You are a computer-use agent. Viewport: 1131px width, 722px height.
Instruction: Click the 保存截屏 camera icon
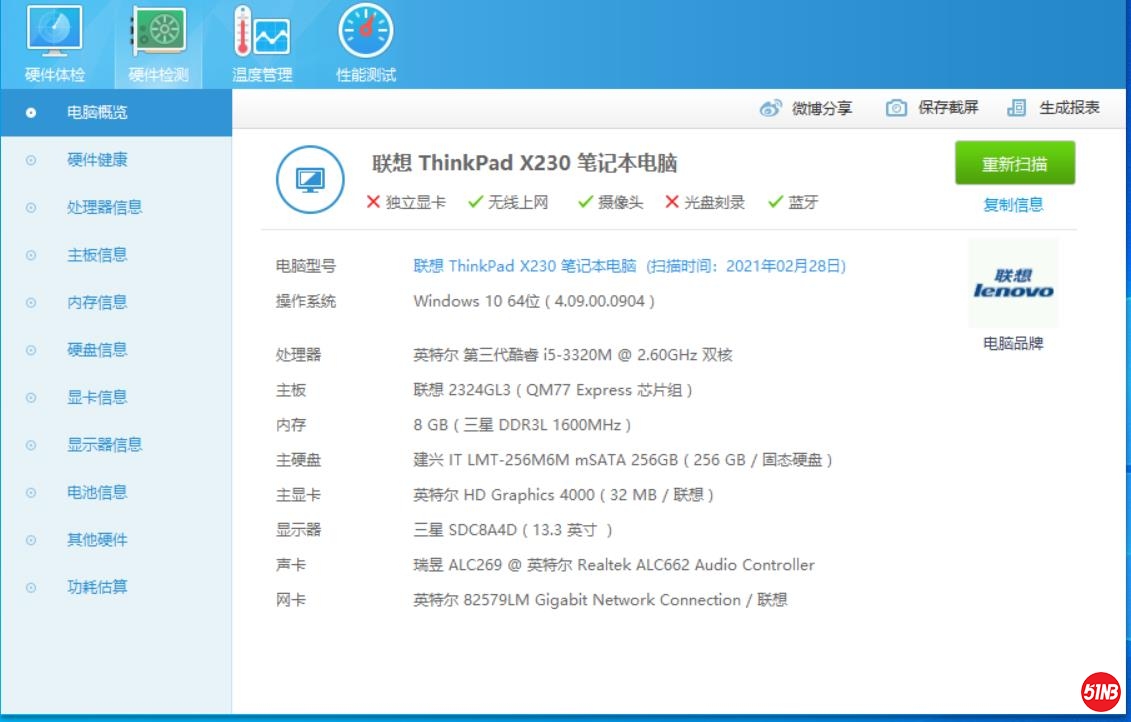pyautogui.click(x=896, y=108)
